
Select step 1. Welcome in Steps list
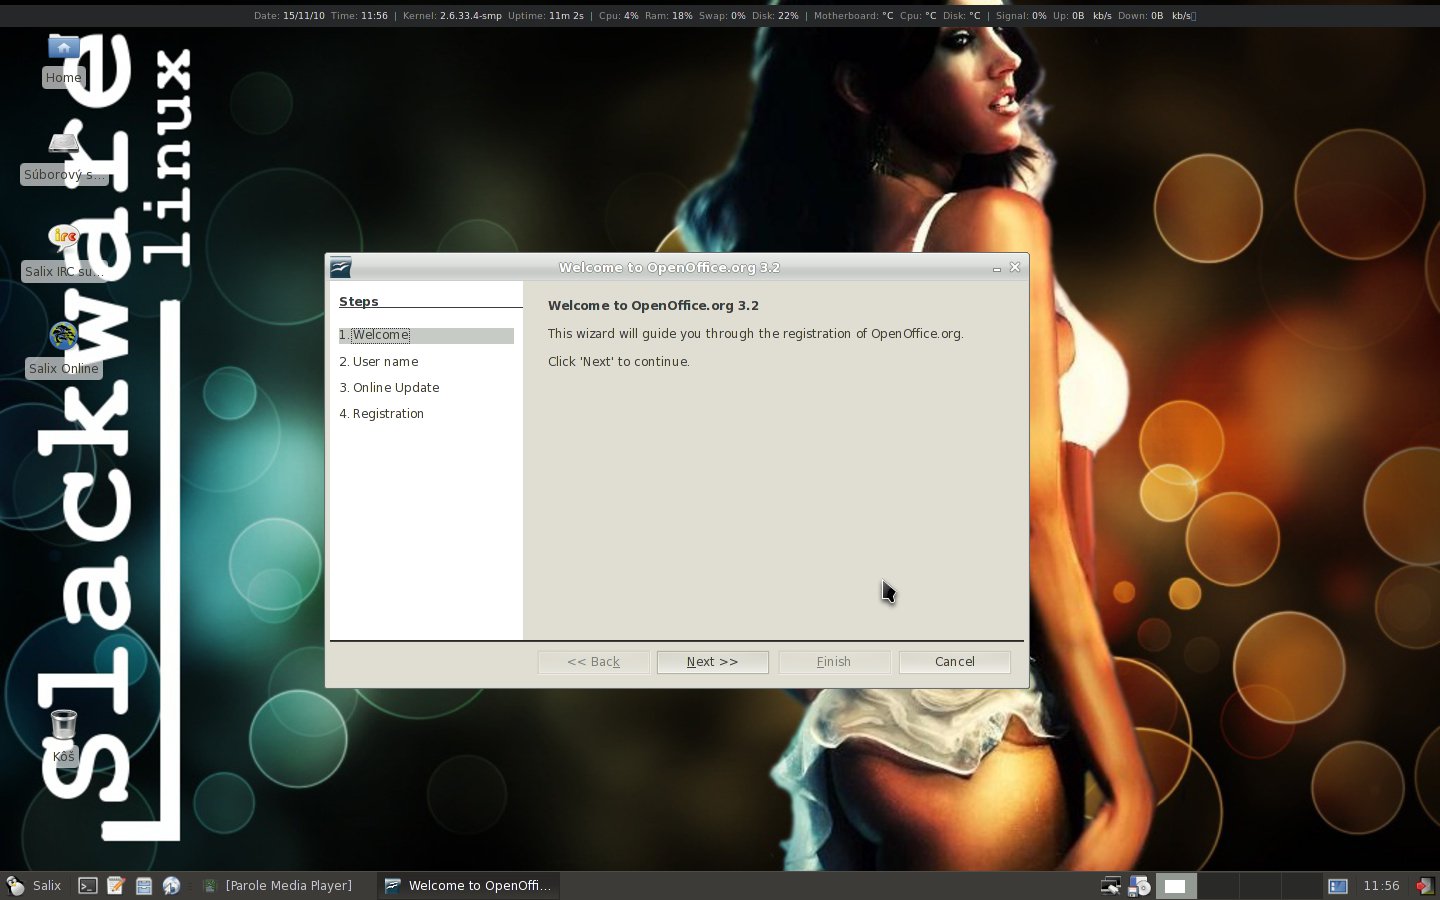point(426,335)
